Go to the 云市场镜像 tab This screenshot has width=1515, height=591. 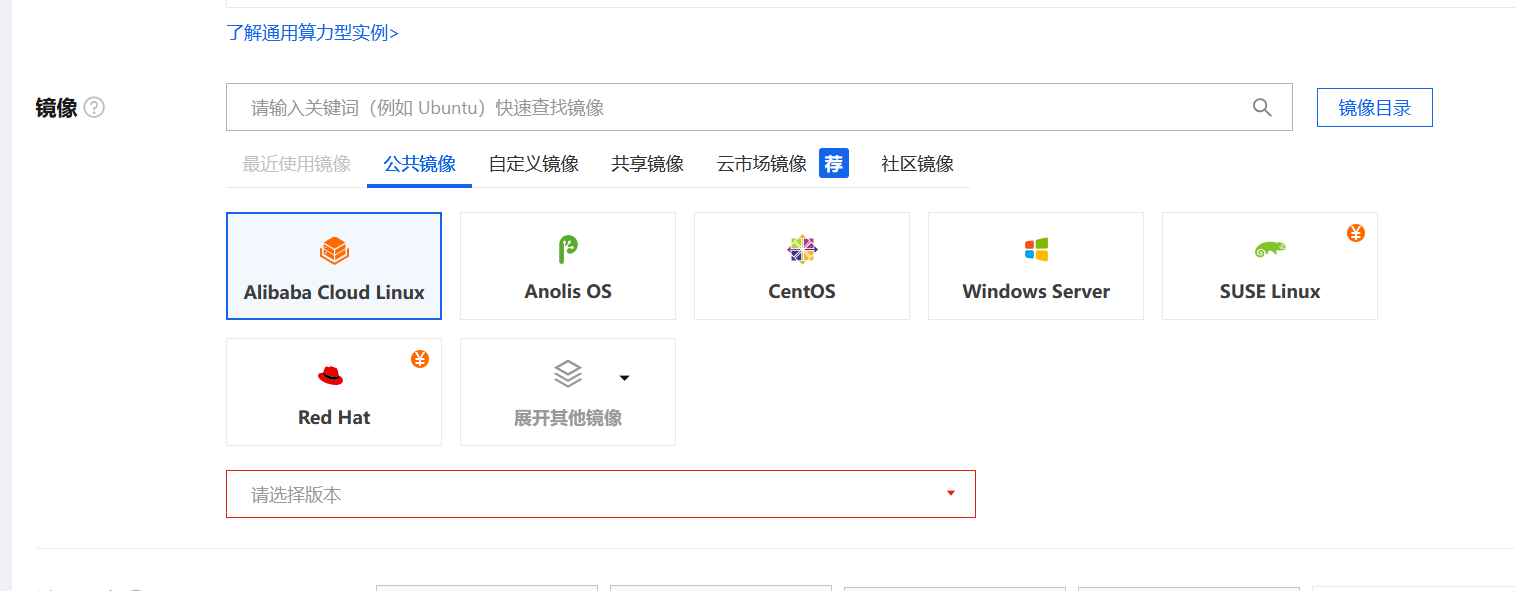[762, 164]
